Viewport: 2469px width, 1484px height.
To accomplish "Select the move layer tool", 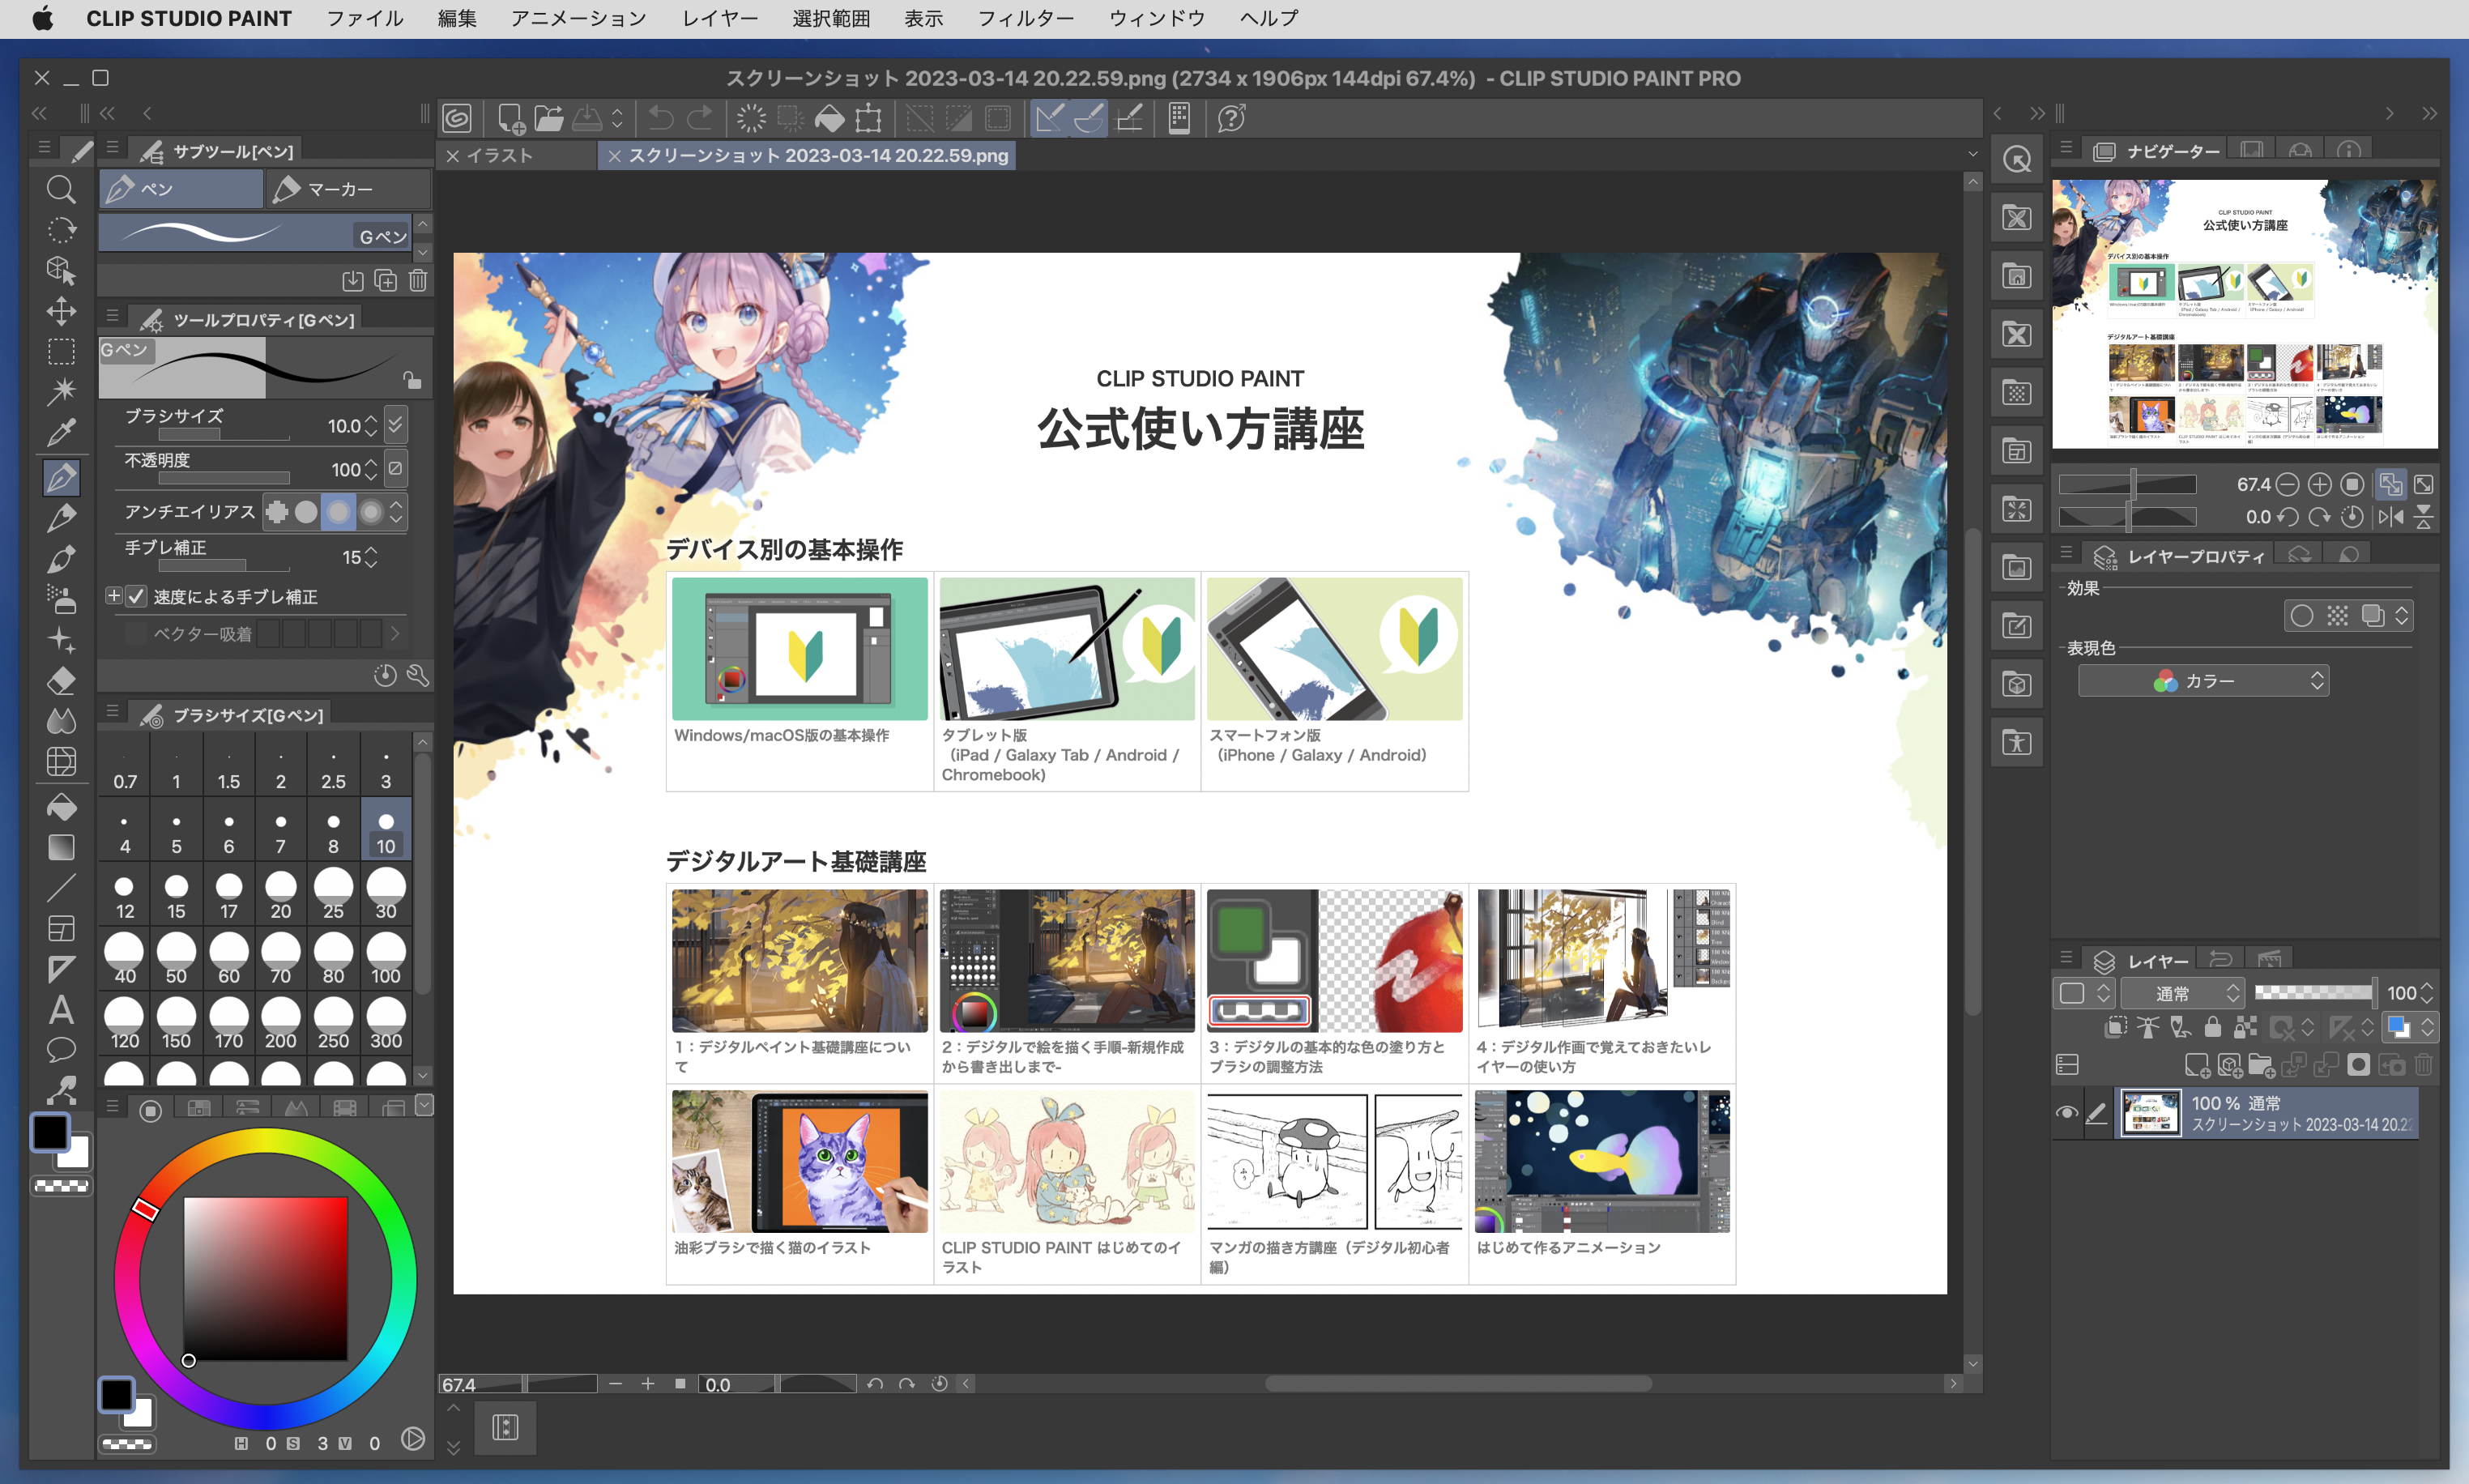I will tap(61, 311).
